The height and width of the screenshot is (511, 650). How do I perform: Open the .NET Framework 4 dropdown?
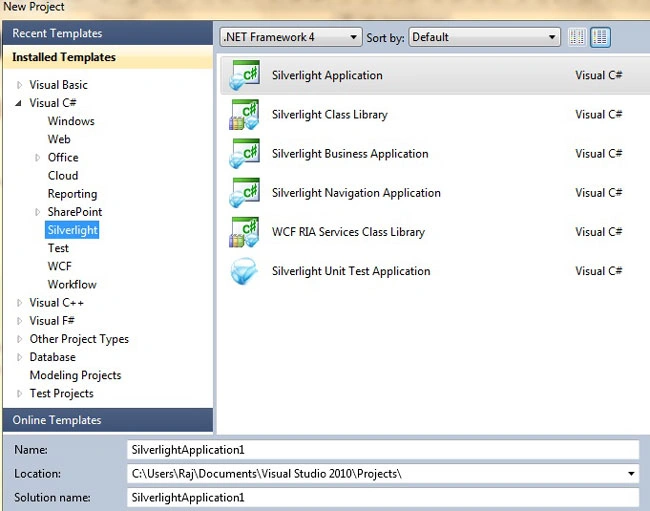point(291,37)
